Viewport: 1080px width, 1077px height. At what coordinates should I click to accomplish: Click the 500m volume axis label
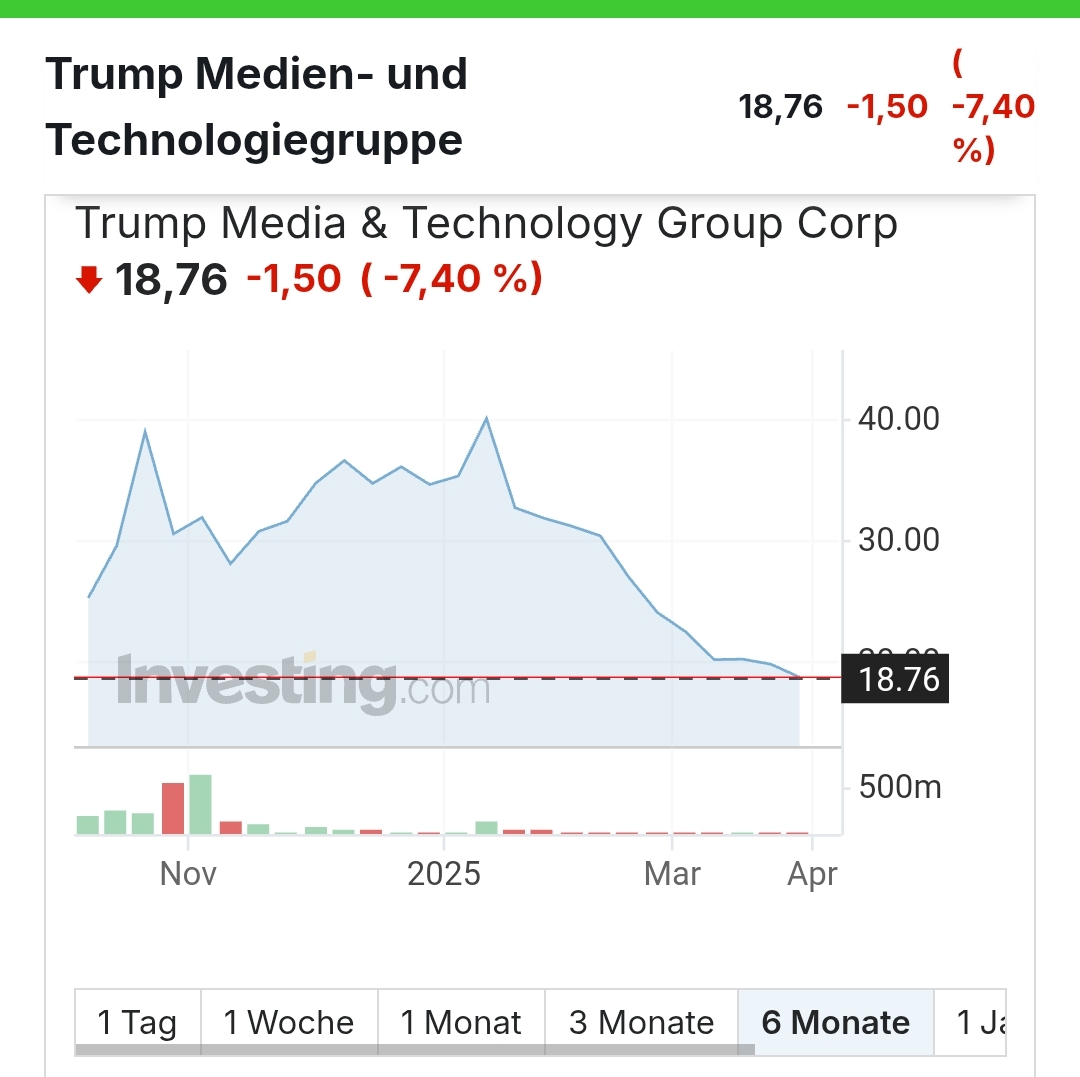point(899,787)
